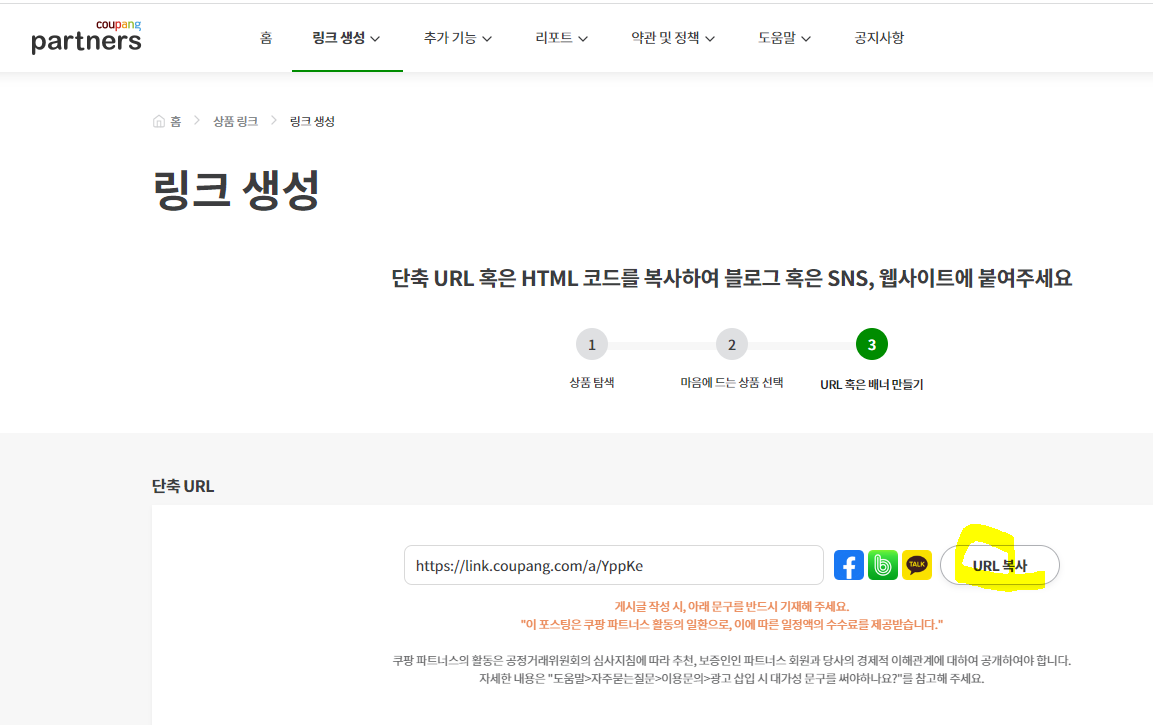Expand the 추가 기능 dropdown menu
Screen dimensions: 1153x725
pos(457,38)
